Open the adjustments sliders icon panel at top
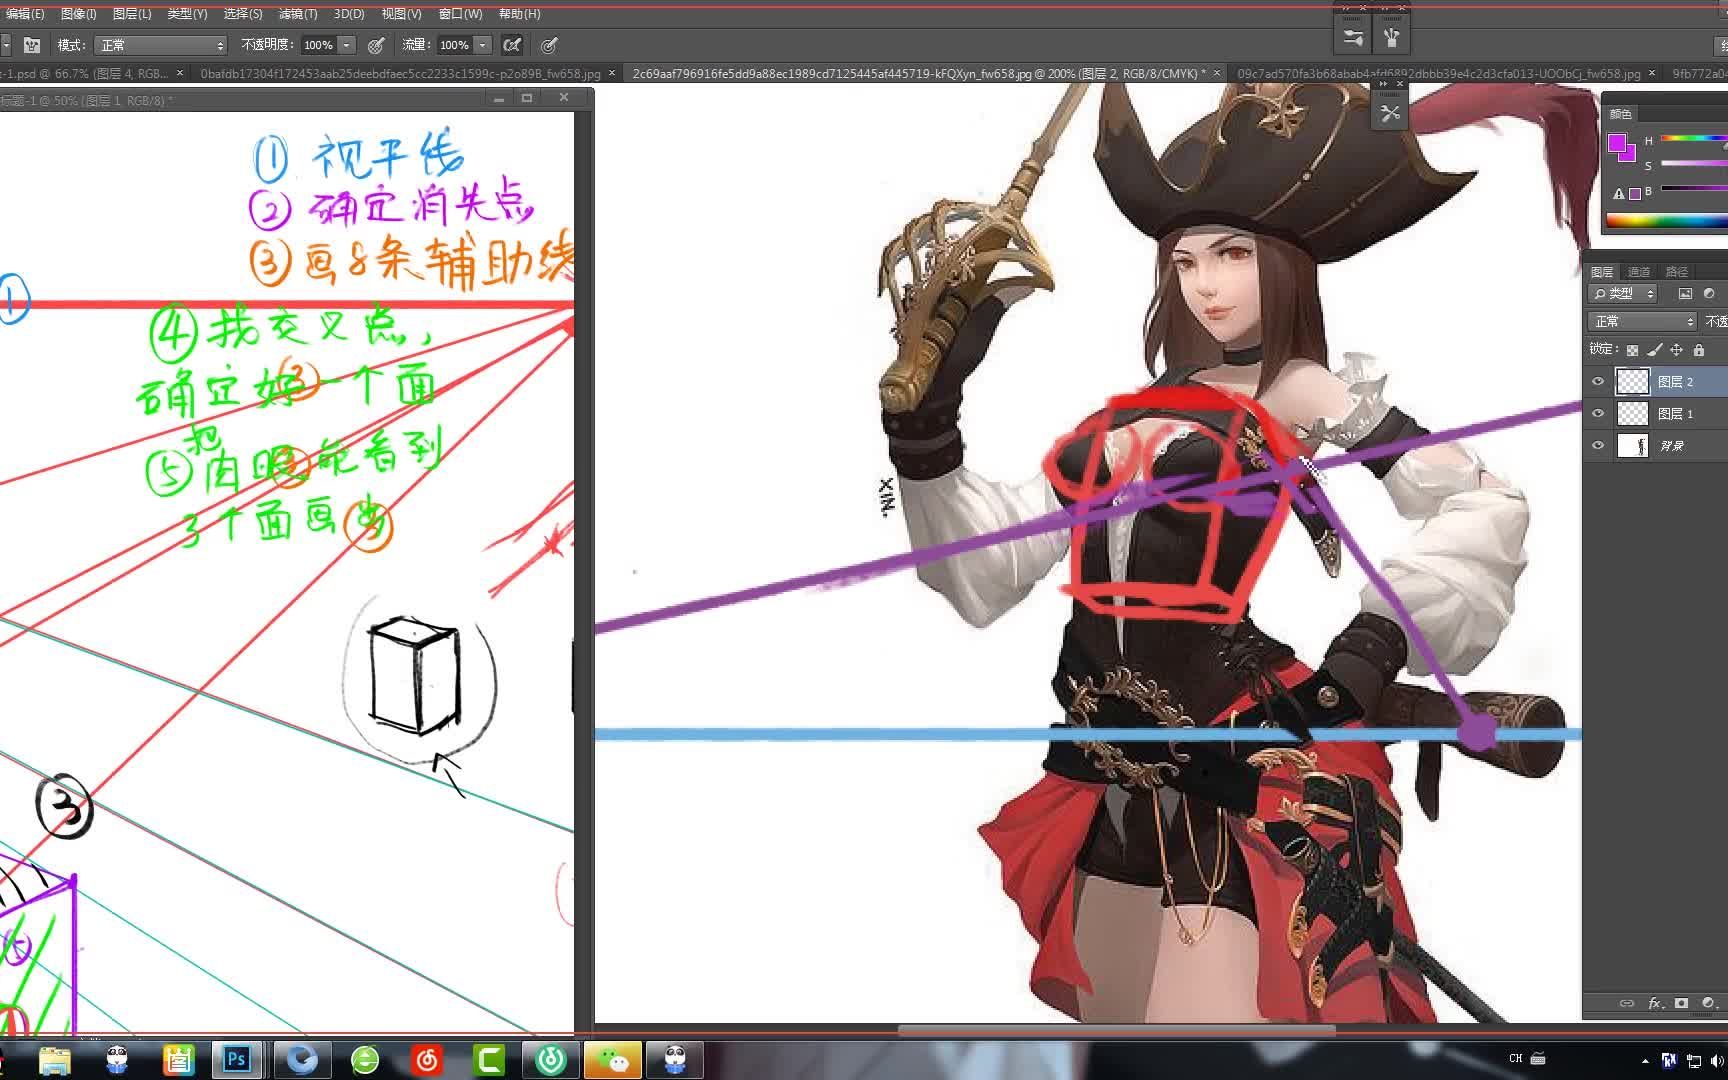 [1353, 38]
